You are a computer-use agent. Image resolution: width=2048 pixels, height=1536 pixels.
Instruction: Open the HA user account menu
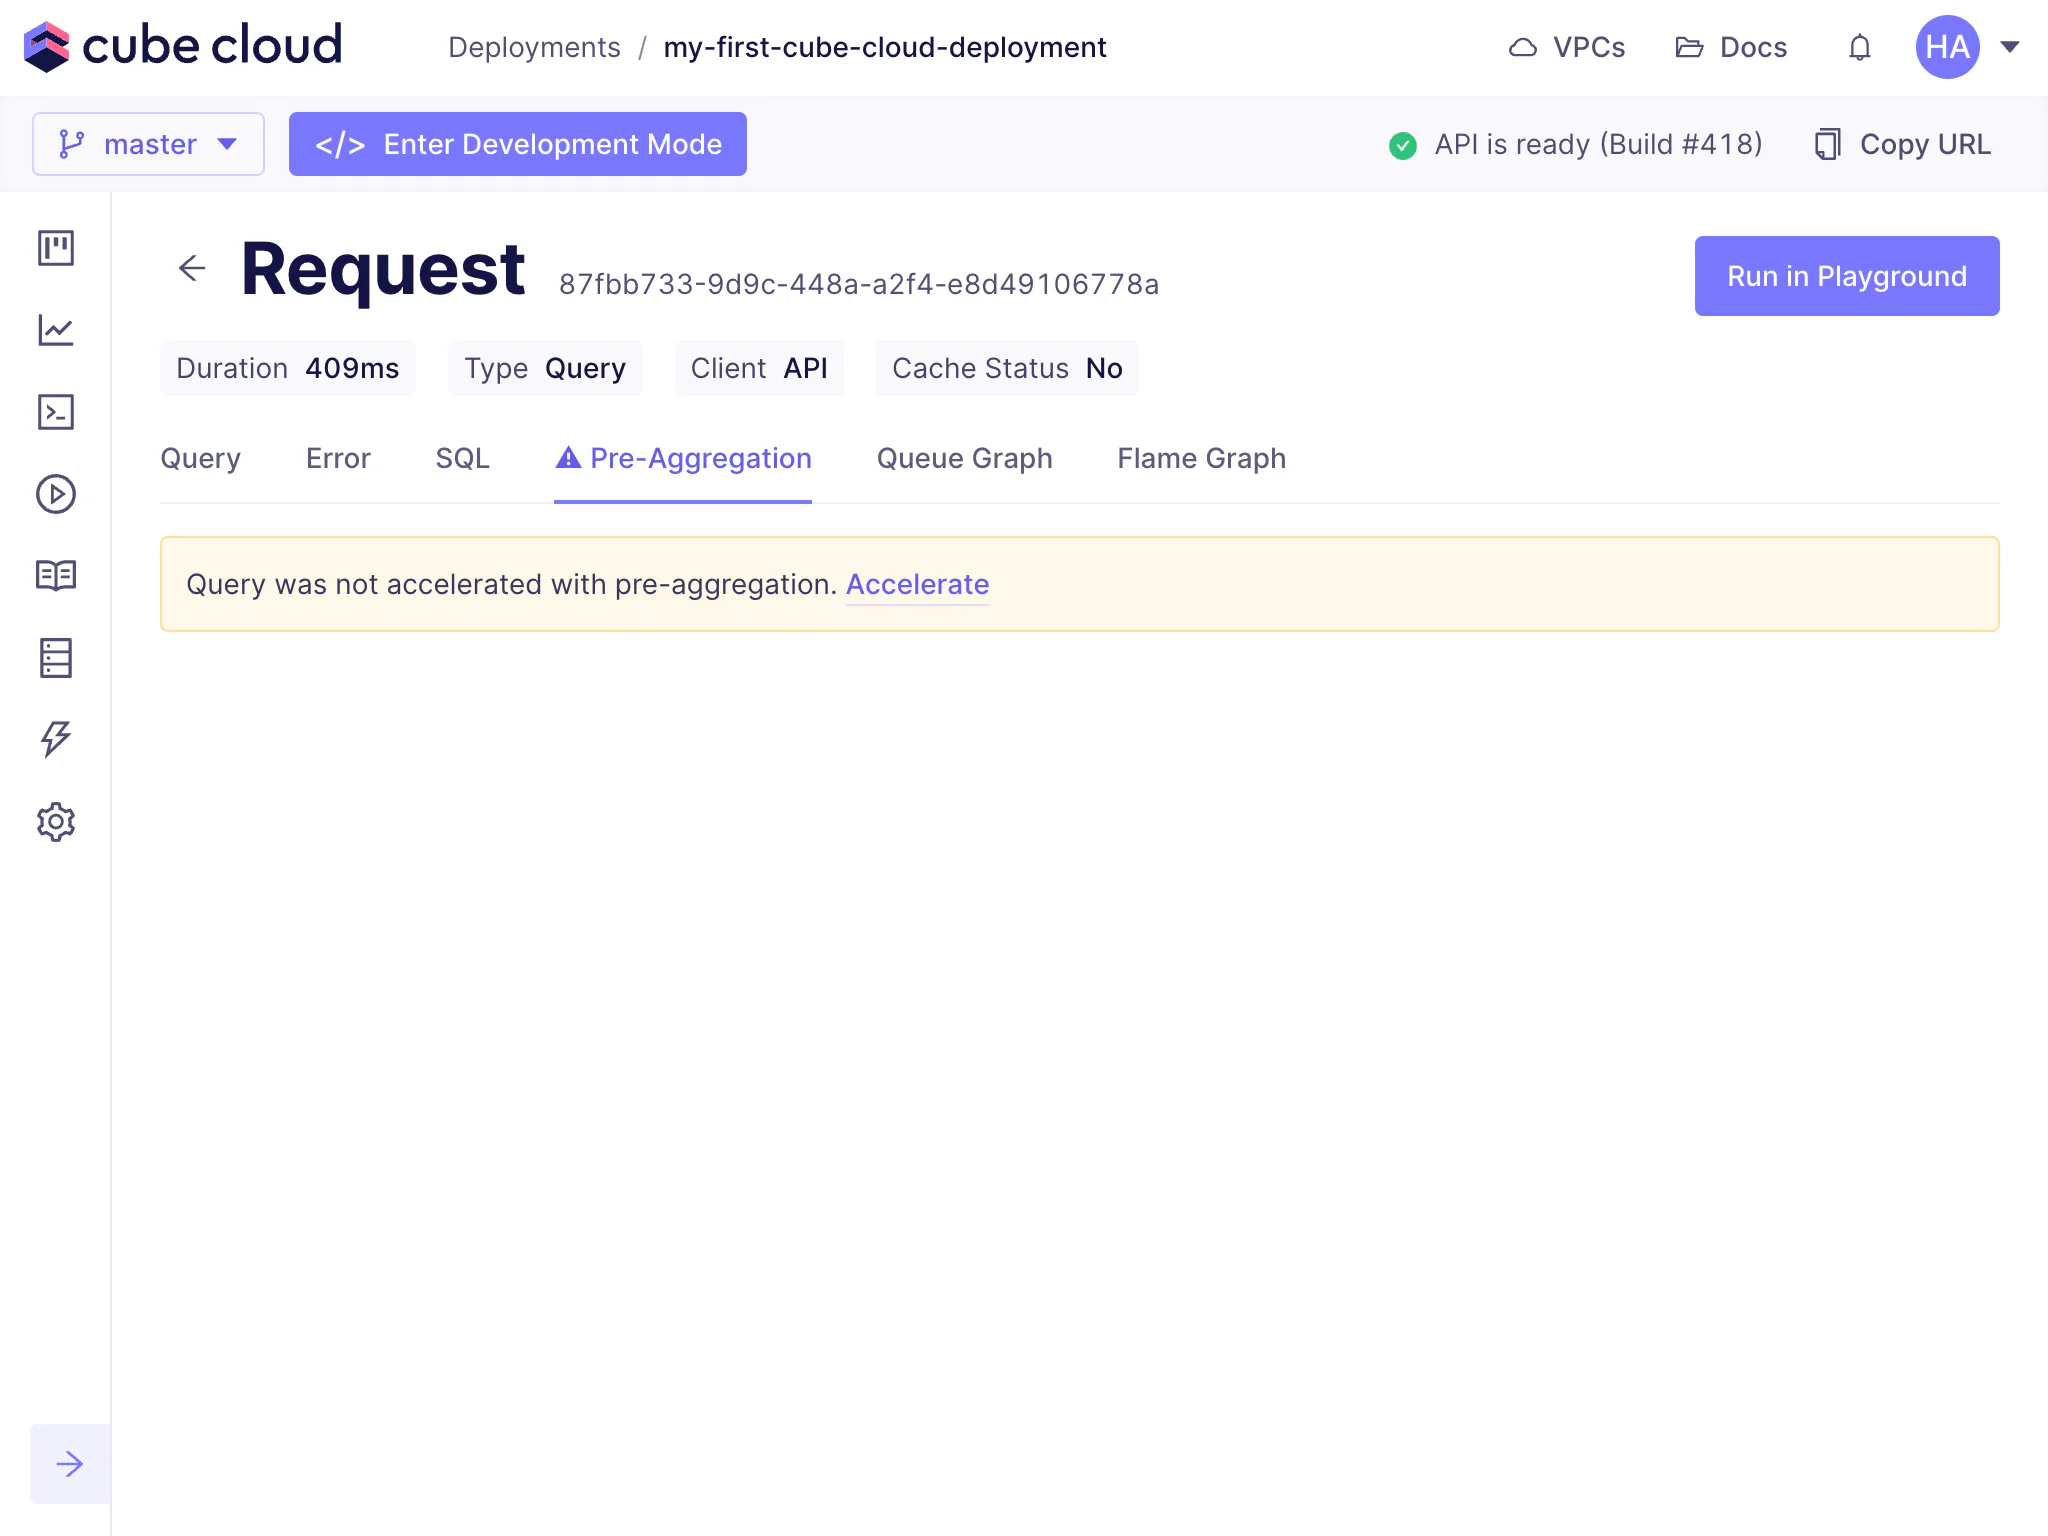(x=1966, y=47)
